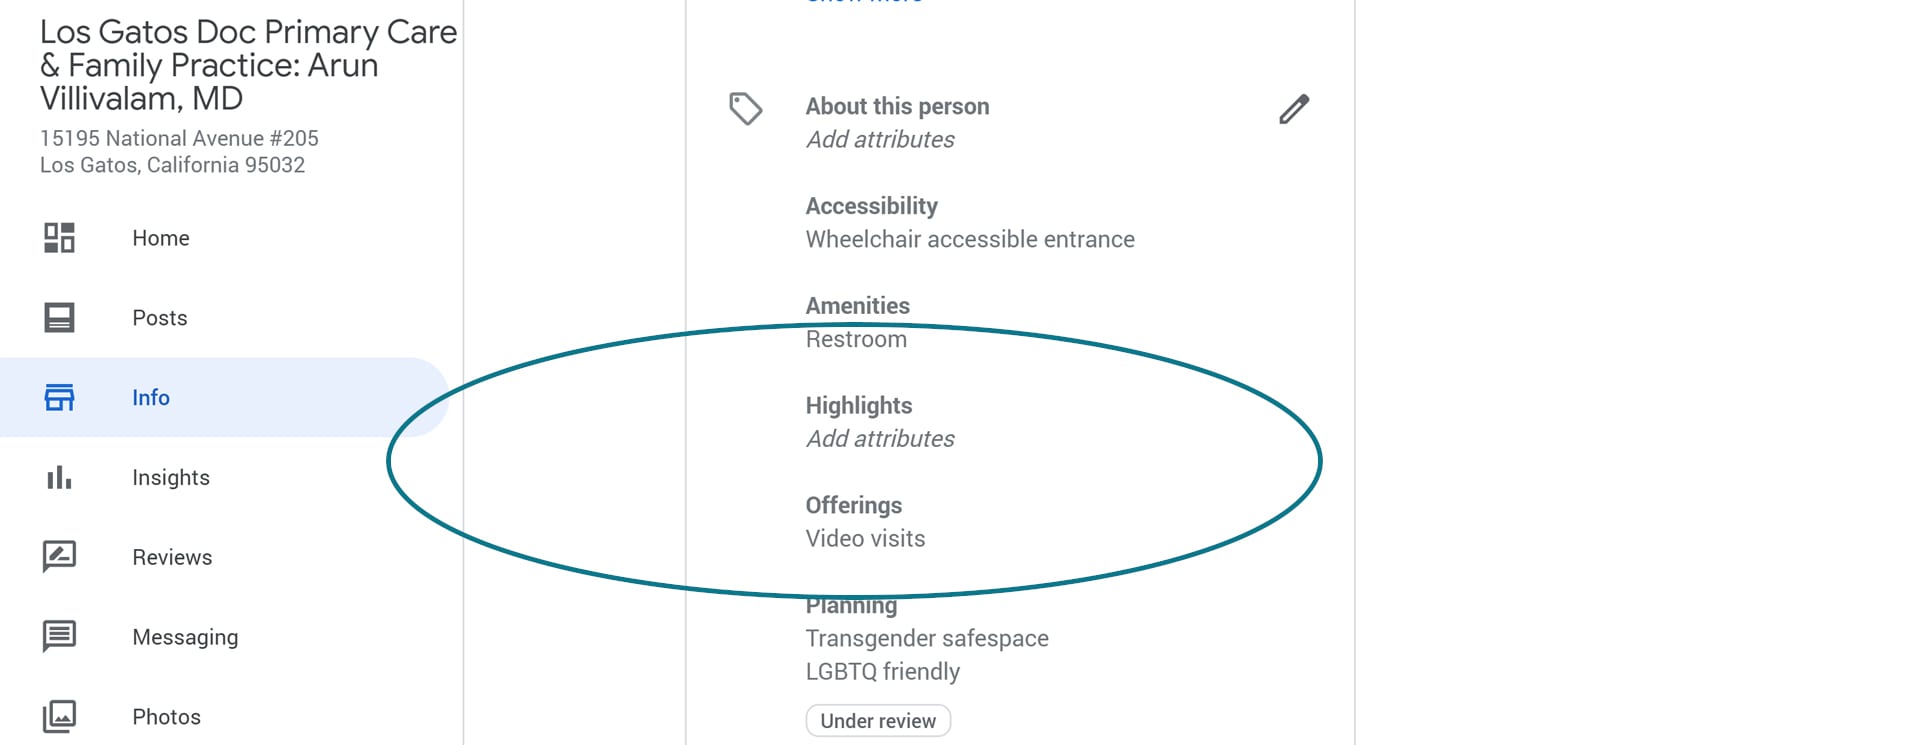
Task: Click the Insights bar chart icon
Action: point(59,477)
